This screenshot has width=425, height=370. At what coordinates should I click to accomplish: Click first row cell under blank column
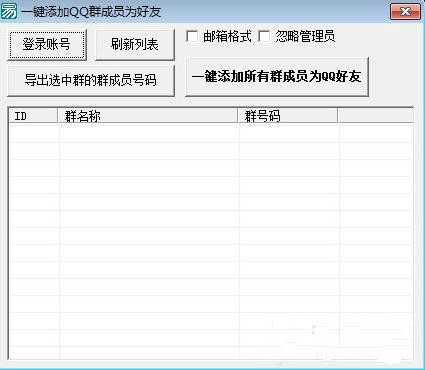pos(376,134)
